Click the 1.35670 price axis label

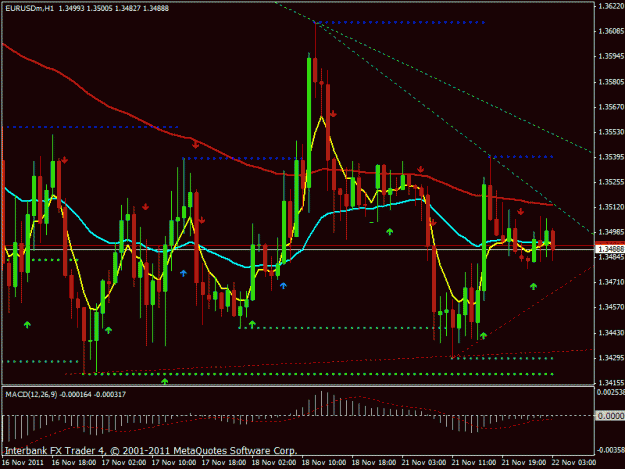point(611,107)
